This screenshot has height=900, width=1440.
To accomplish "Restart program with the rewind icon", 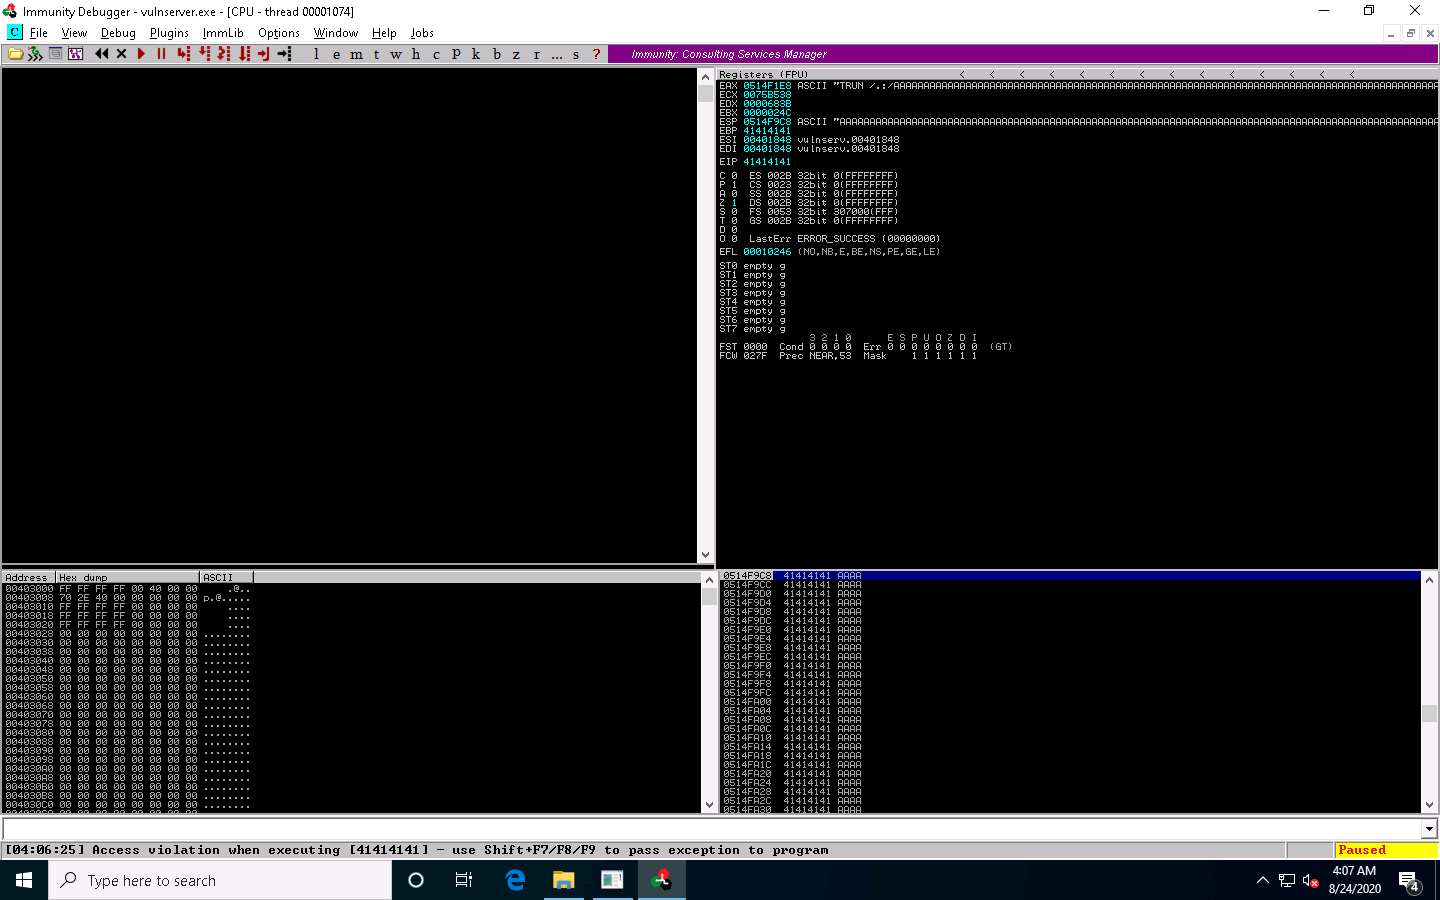I will click(x=102, y=54).
